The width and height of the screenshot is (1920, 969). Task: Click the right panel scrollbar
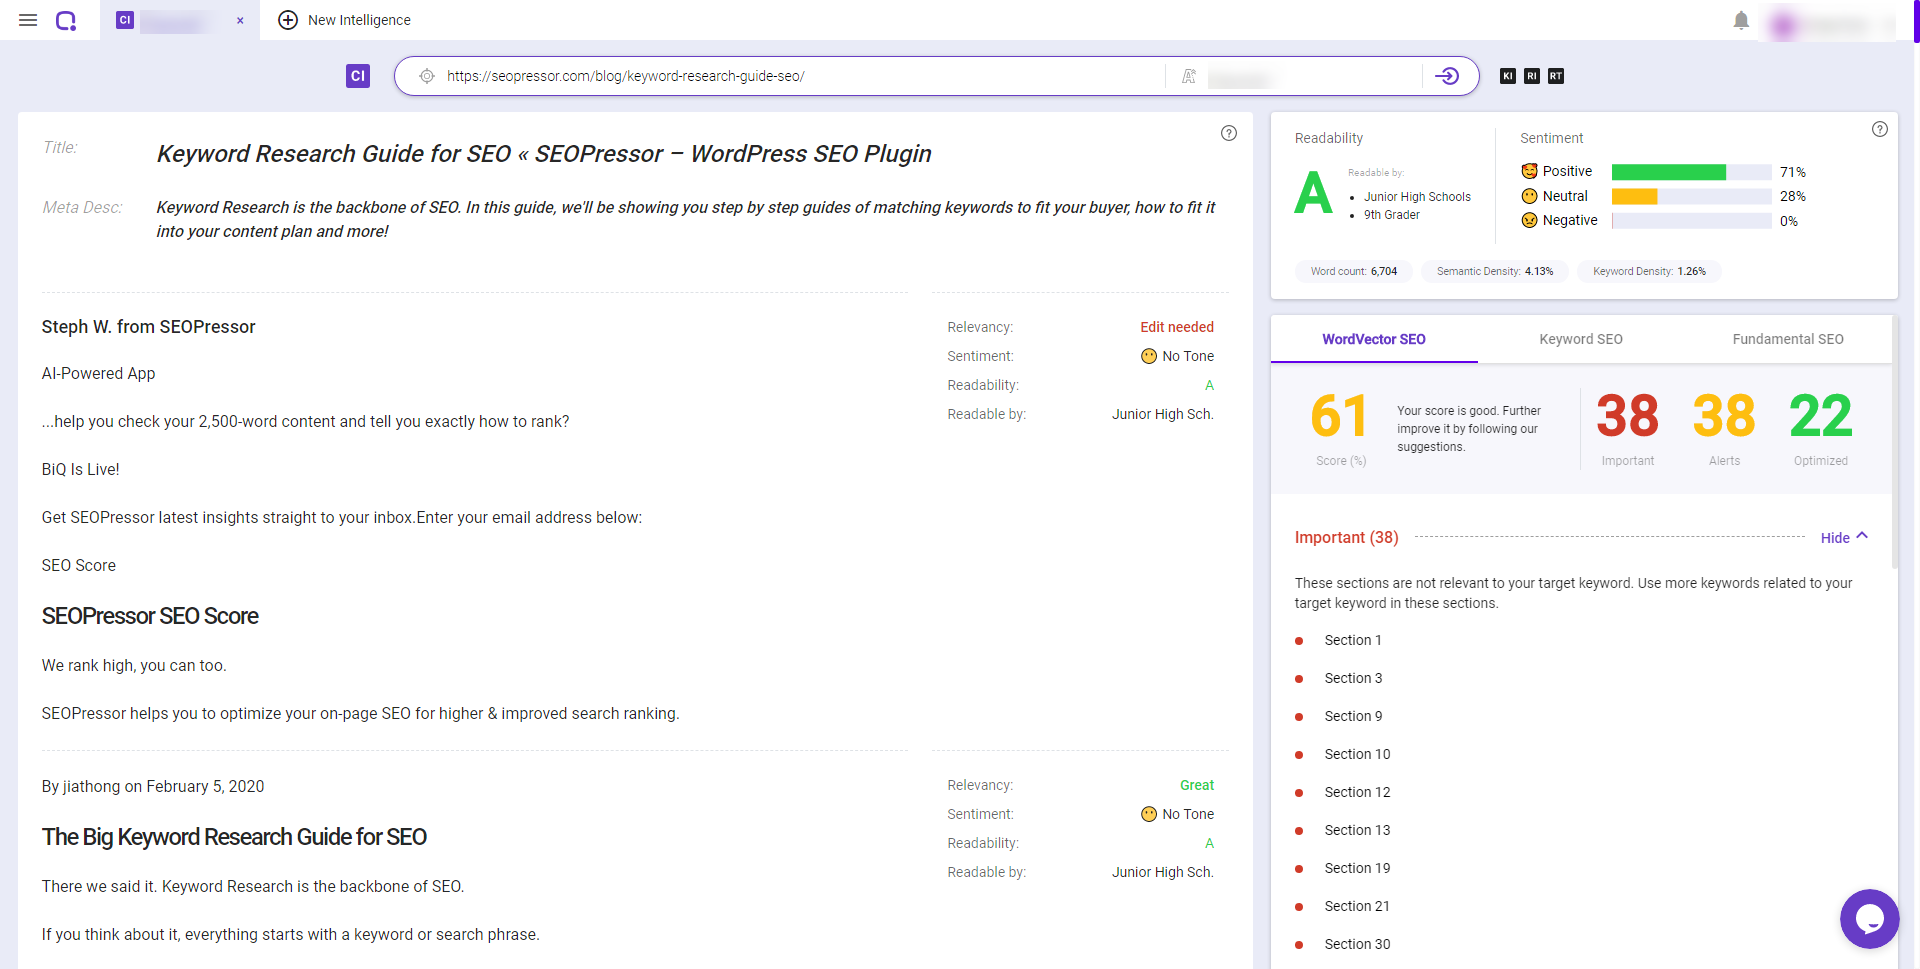(1894, 442)
